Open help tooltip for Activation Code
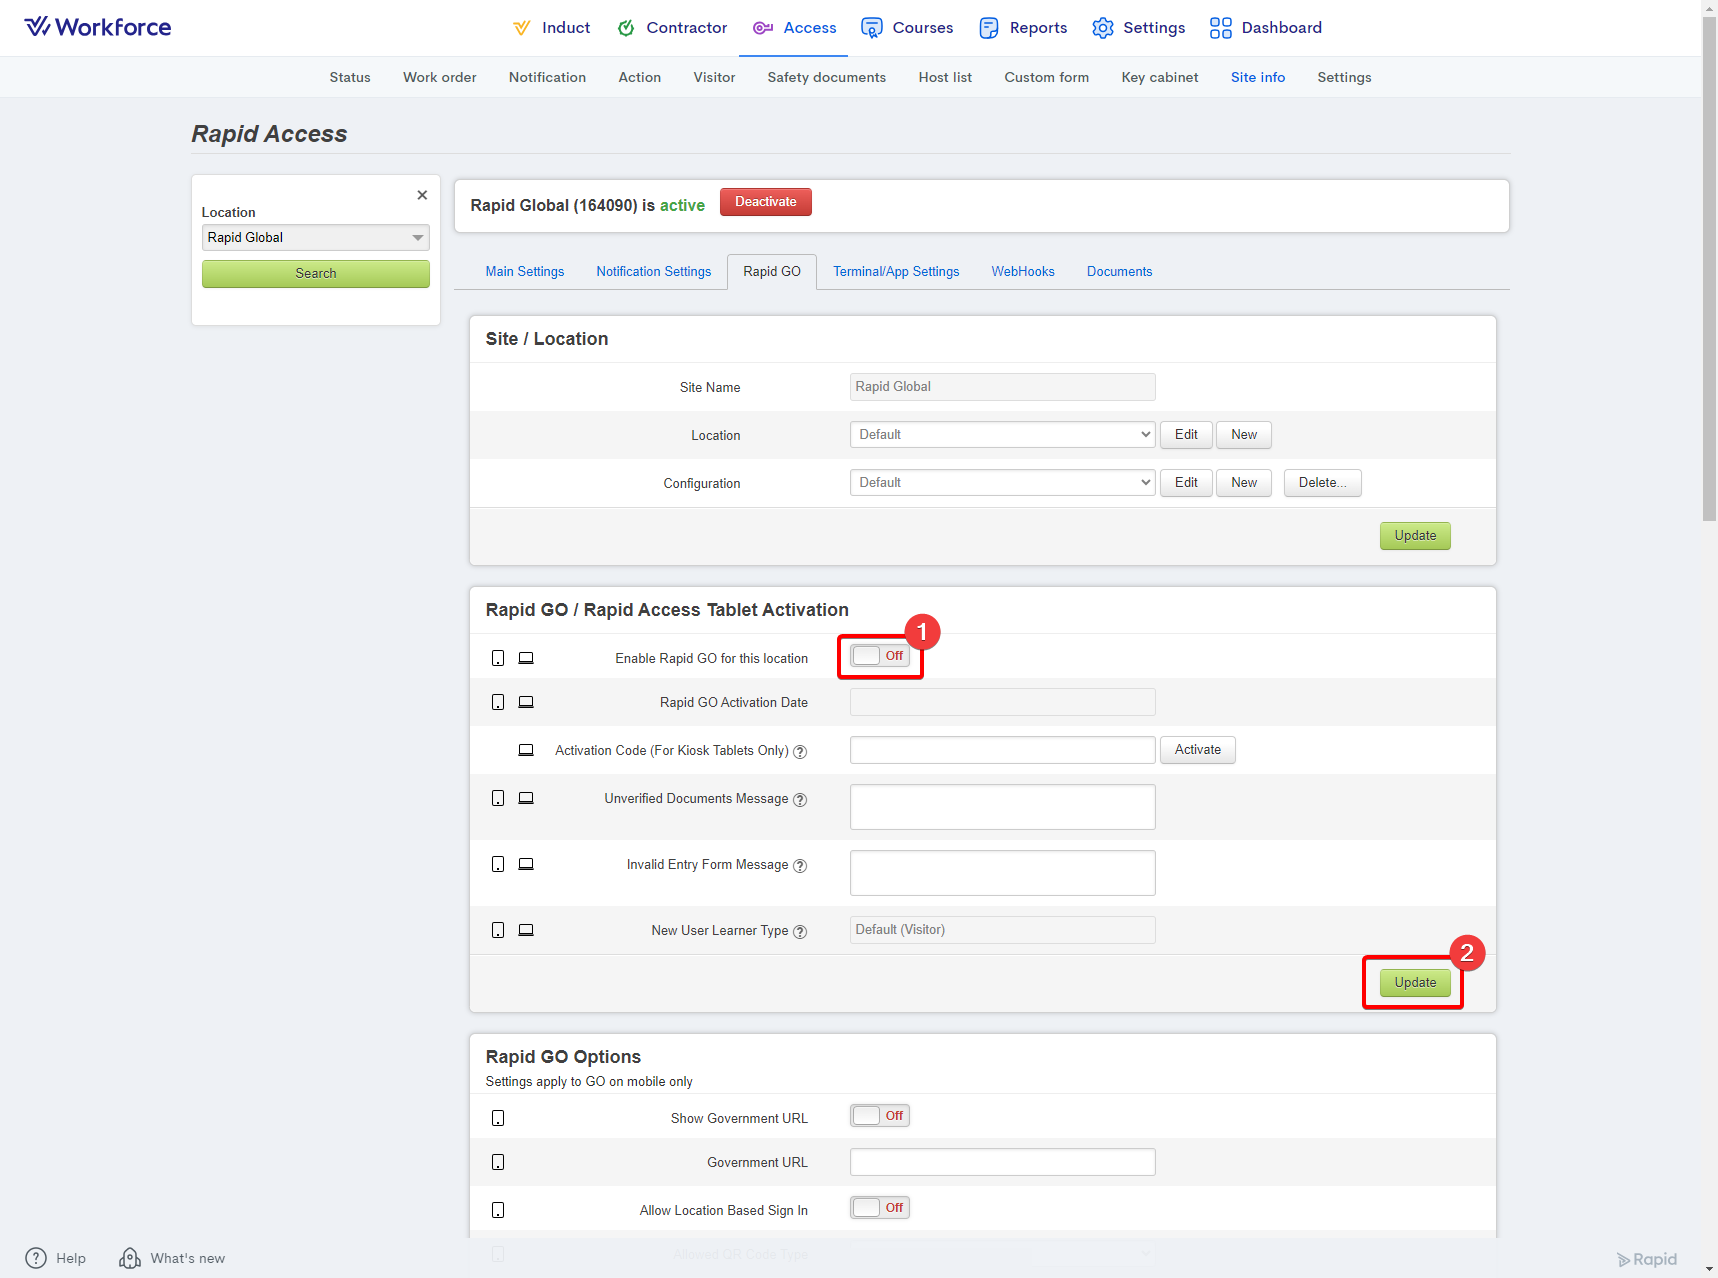This screenshot has width=1718, height=1278. click(800, 752)
